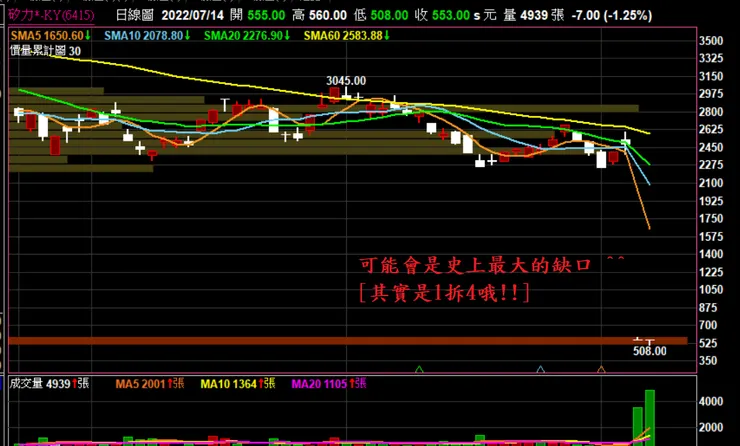The image size is (740, 446).
Task: Click the 成交量 4939 volume label
Action: (x=49, y=383)
